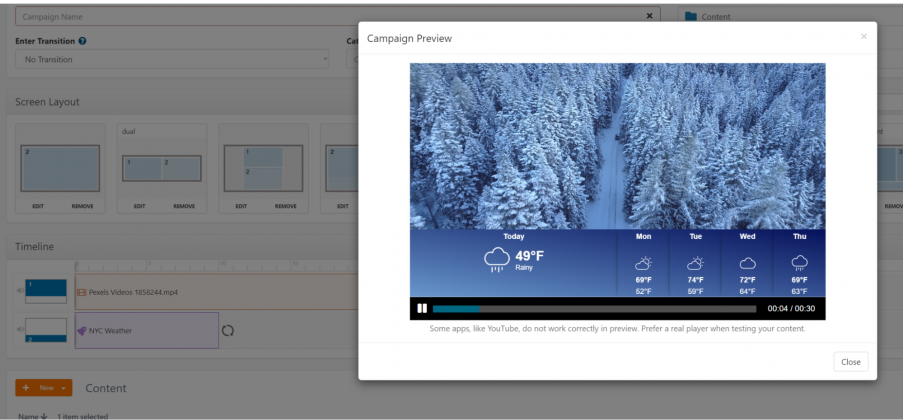Click the timeline ruler above the tracks

[216, 266]
